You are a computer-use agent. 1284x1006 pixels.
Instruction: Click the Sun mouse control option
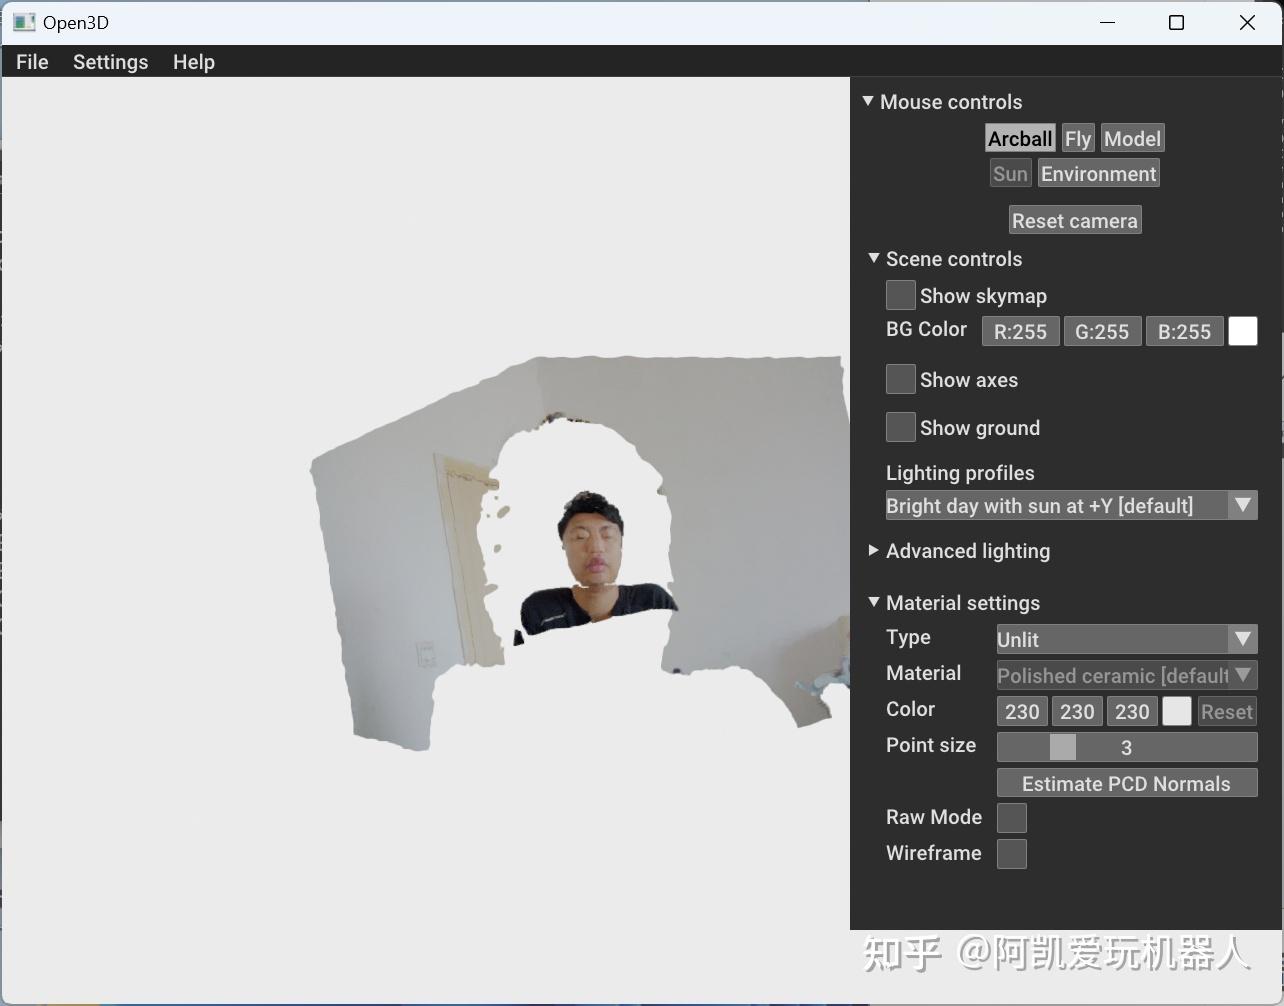coord(1009,173)
